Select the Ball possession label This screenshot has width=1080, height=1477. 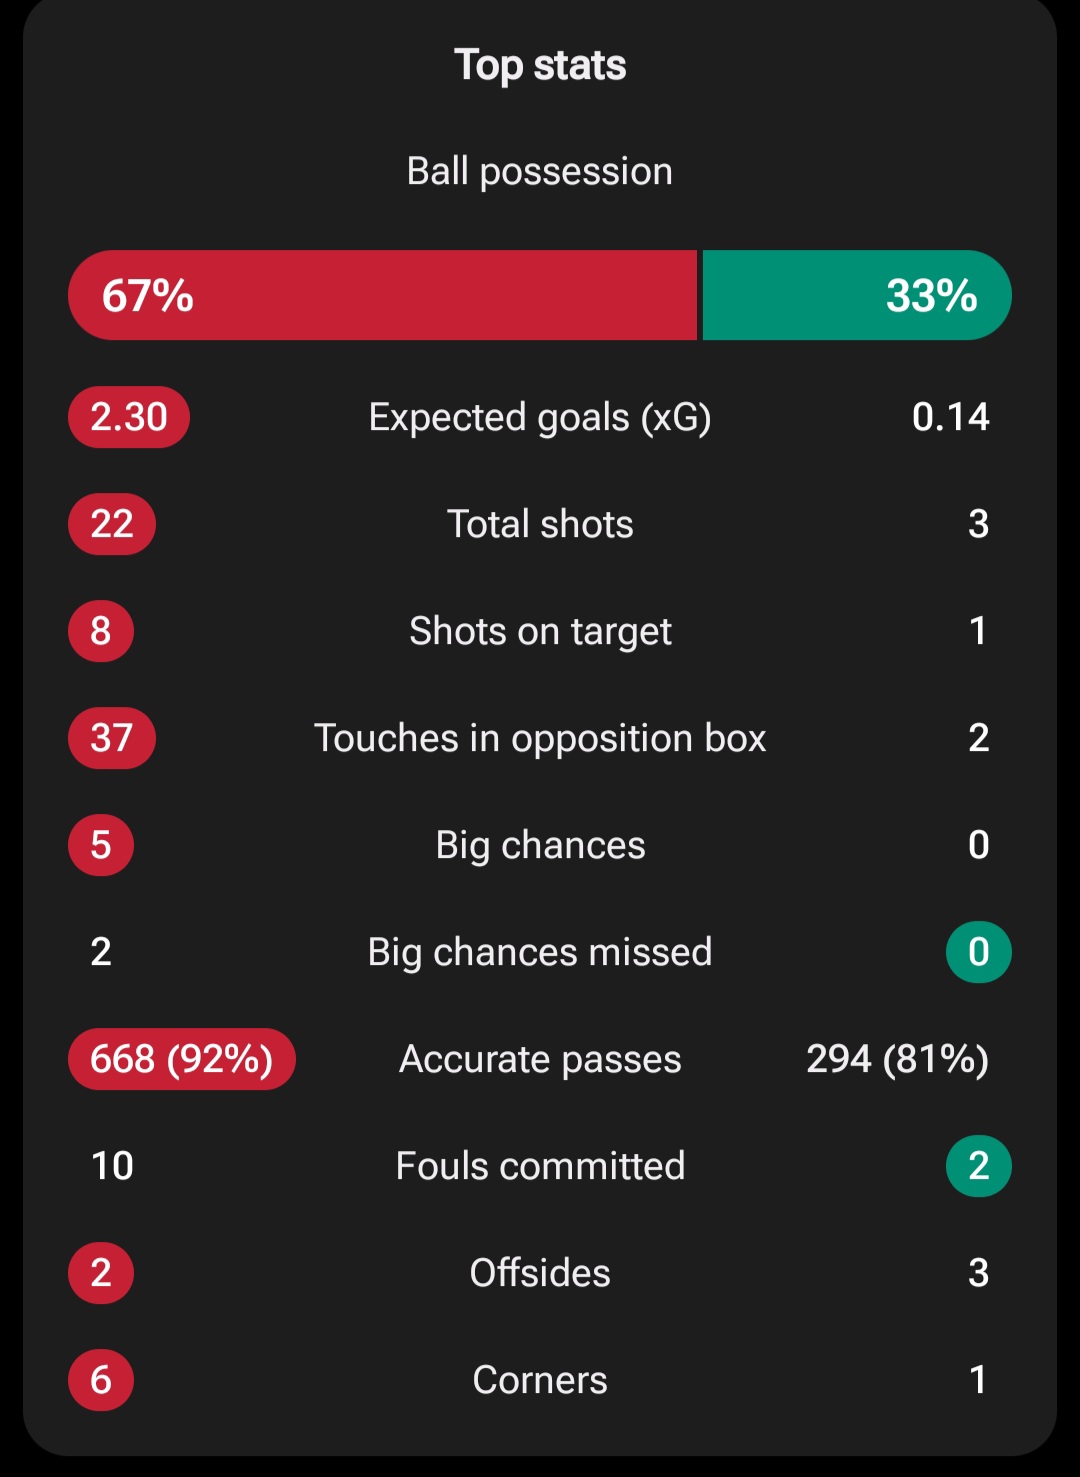click(540, 171)
